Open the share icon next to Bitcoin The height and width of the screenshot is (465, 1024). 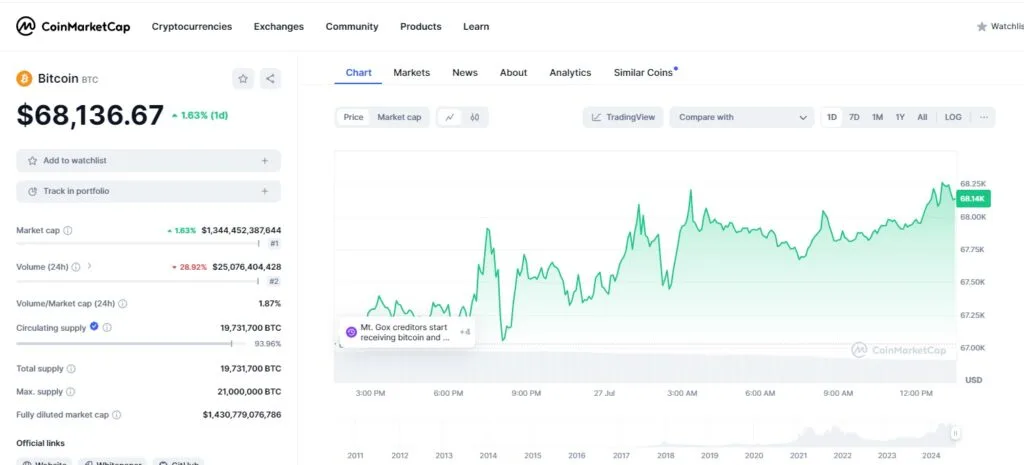(x=270, y=79)
